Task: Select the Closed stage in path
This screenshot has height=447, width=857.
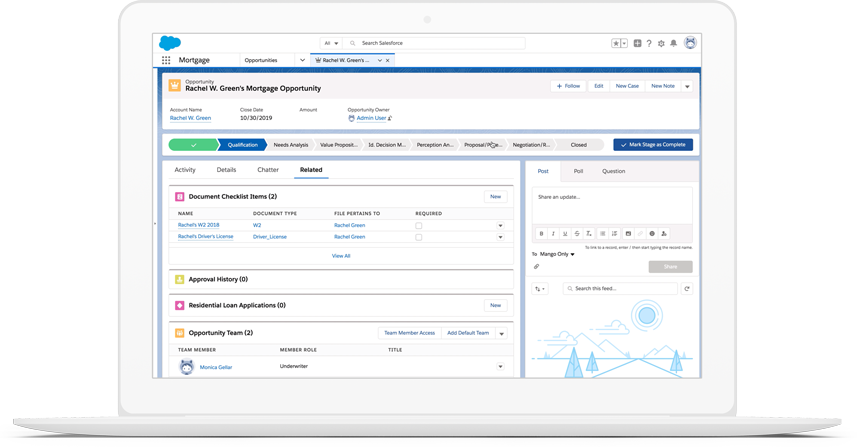Action: (579, 145)
